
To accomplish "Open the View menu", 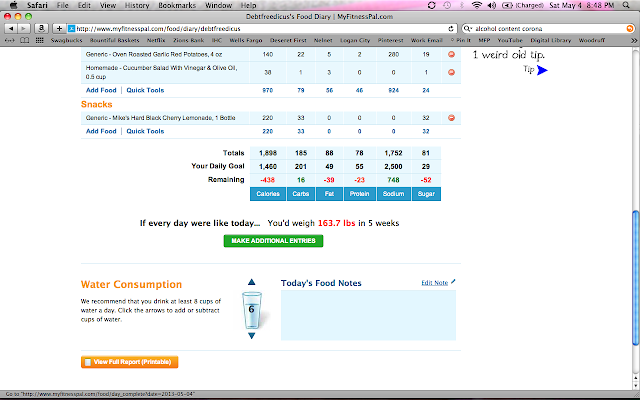I will pyautogui.click(x=108, y=5).
